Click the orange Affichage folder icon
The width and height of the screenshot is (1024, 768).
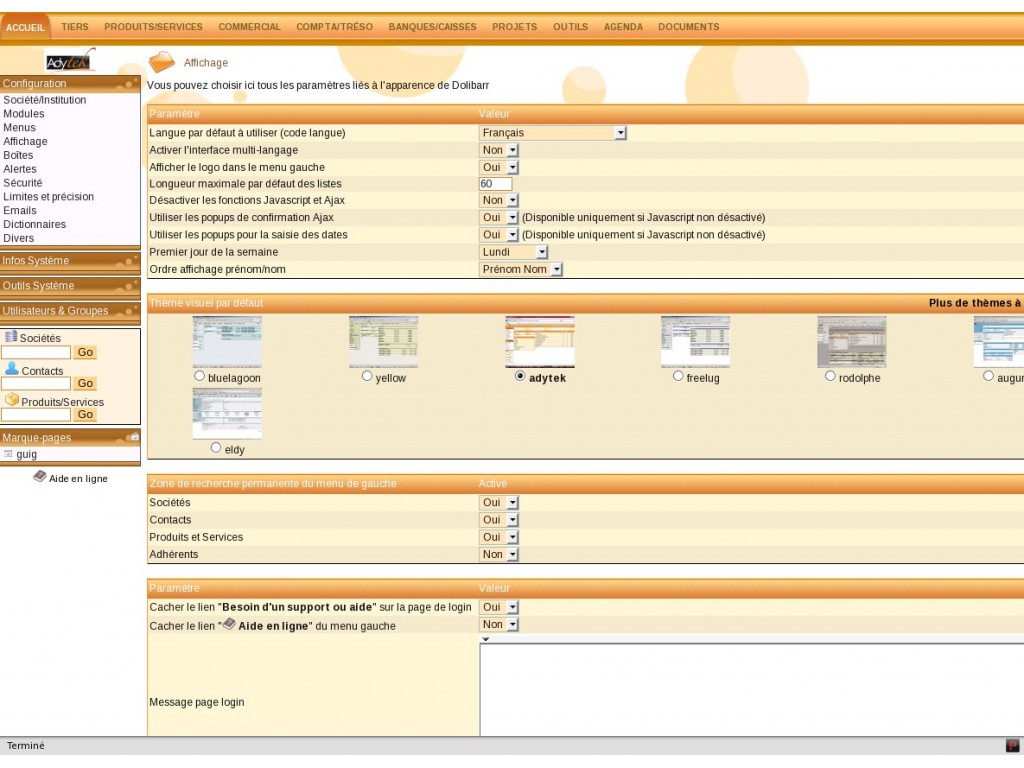click(161, 63)
